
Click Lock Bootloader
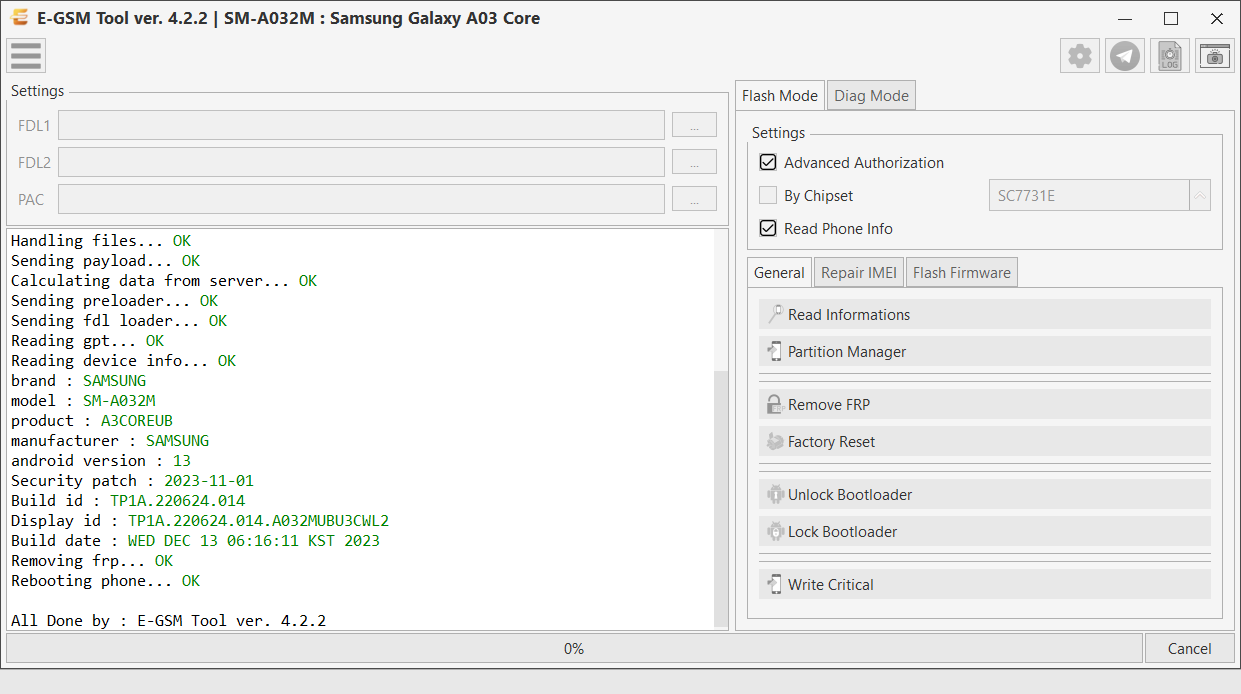(985, 531)
